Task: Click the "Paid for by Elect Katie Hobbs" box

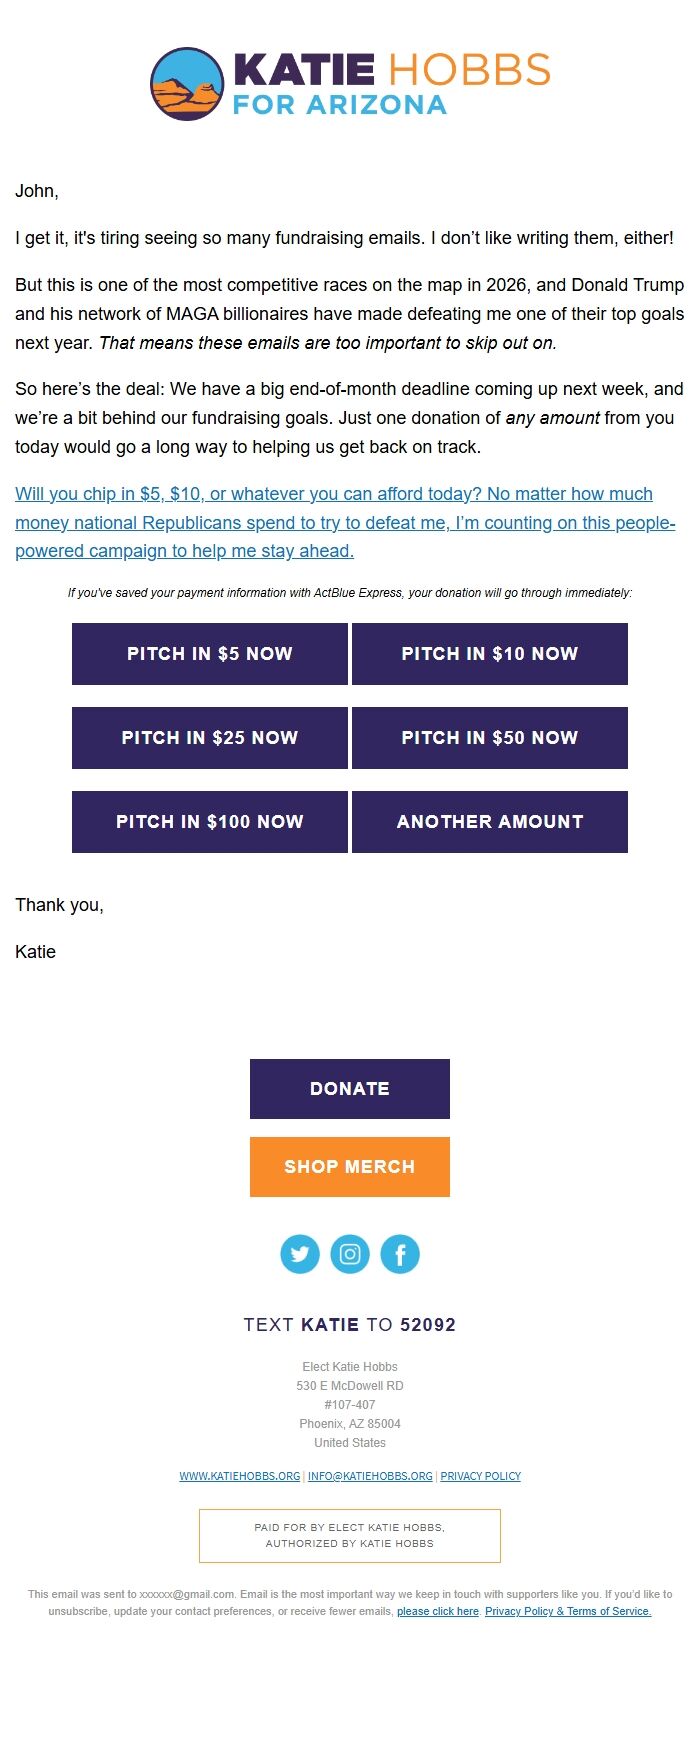Action: click(350, 1535)
